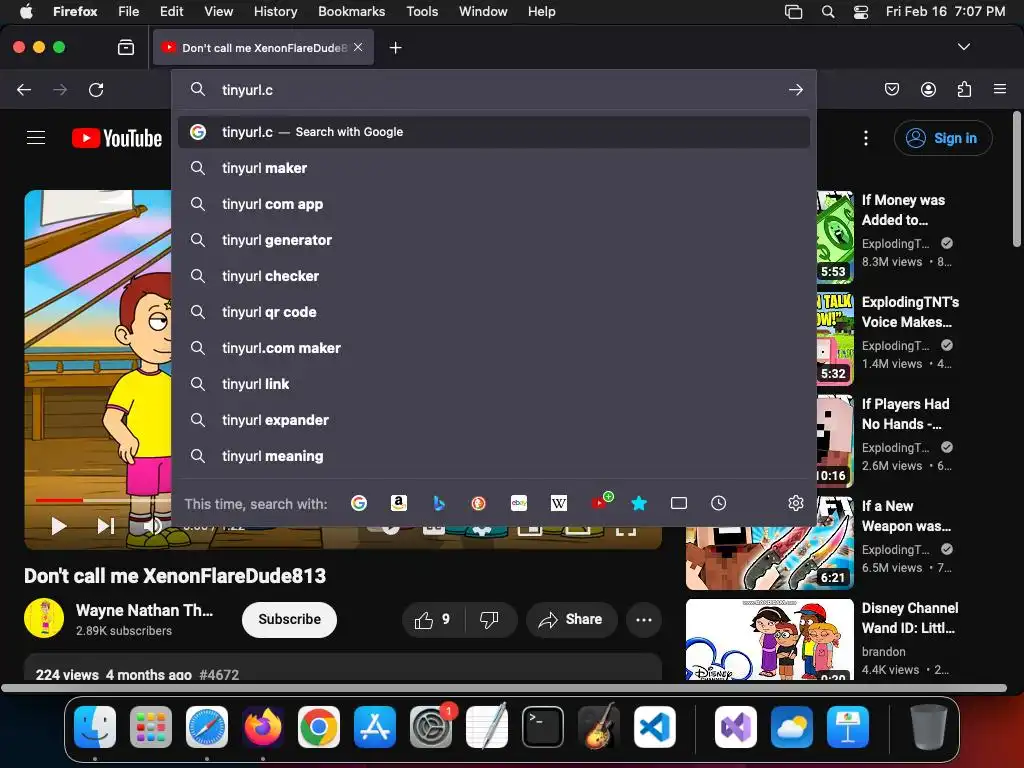Select suggestion tinyurl com app
This screenshot has height=768, width=1024.
coord(494,204)
